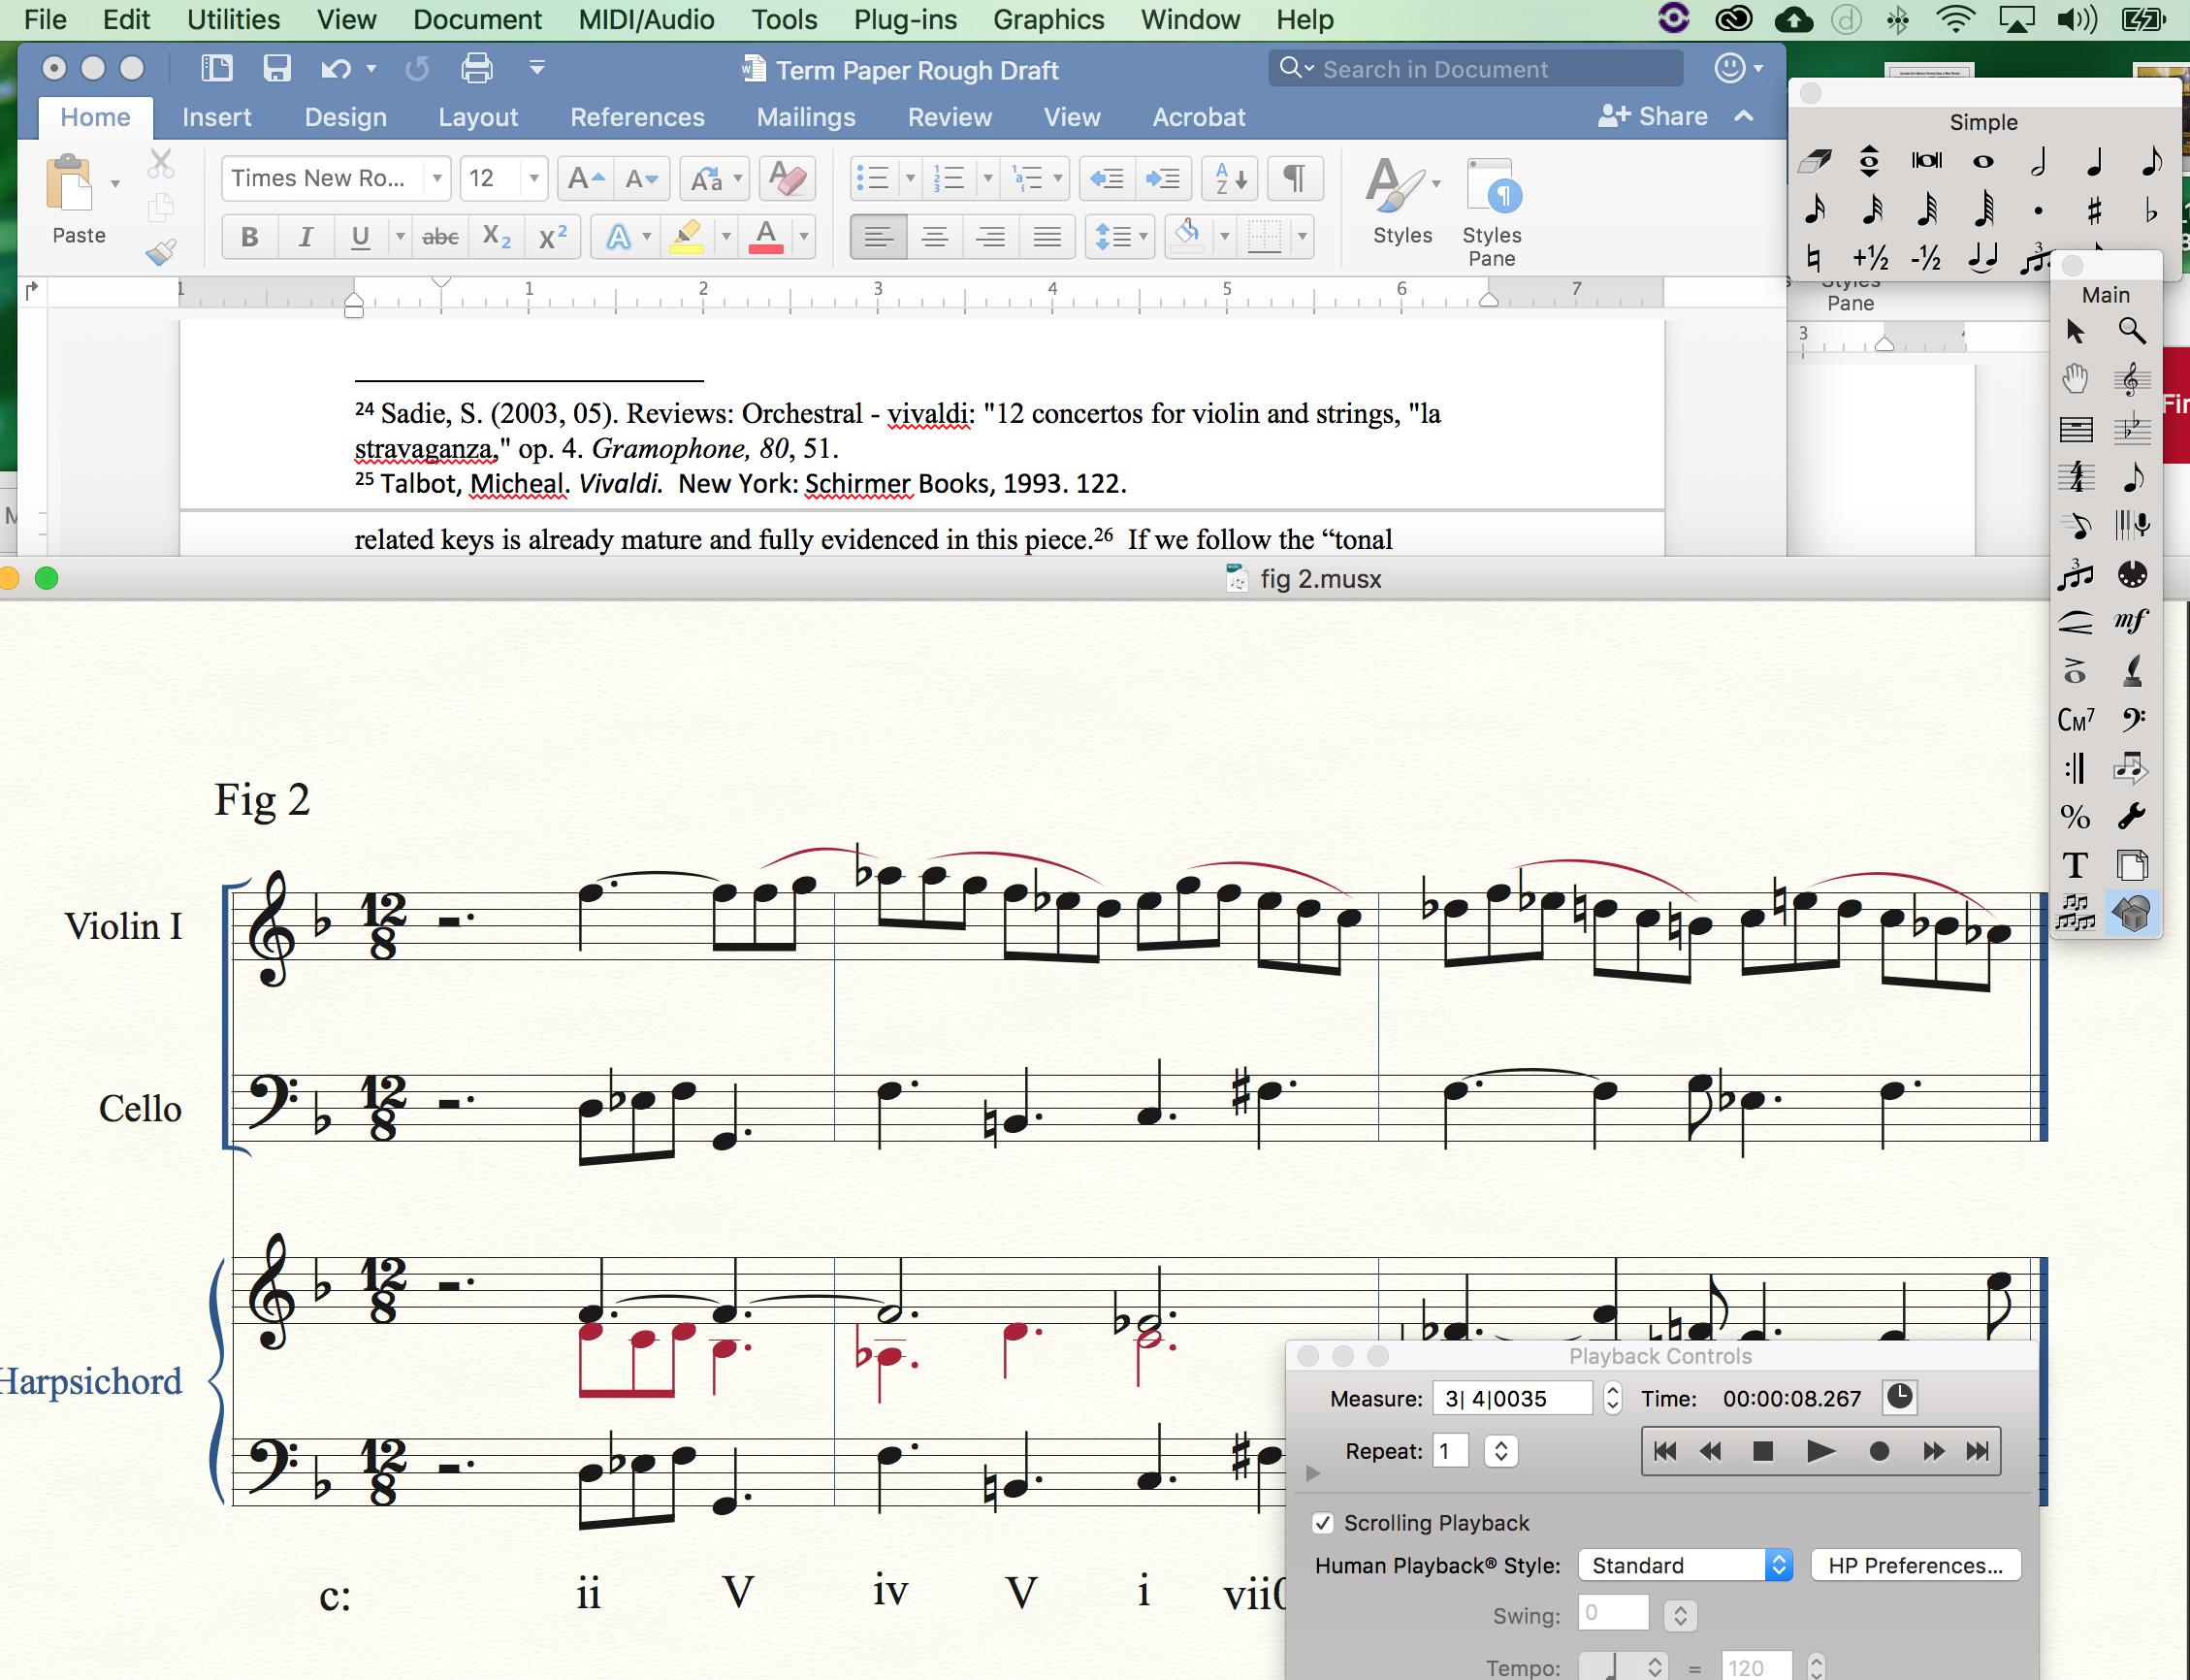Open the MIDI/Audio menu

tap(646, 19)
